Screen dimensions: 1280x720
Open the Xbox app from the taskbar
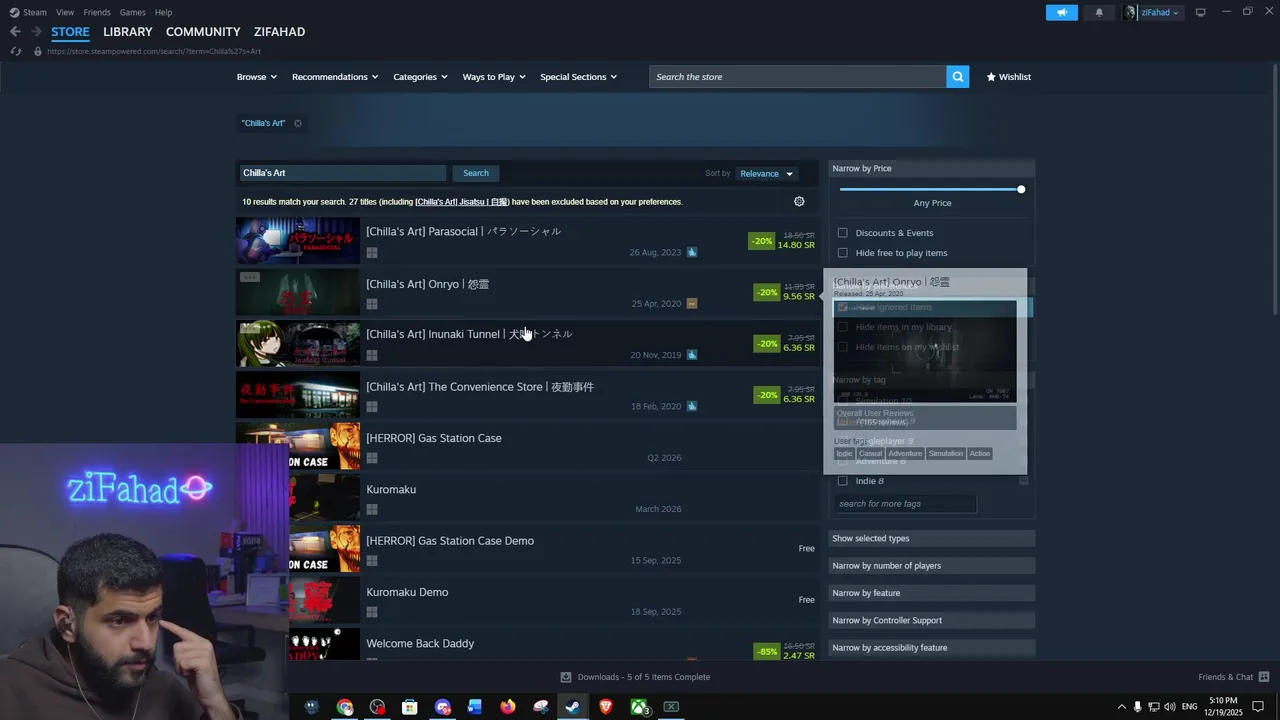point(639,707)
